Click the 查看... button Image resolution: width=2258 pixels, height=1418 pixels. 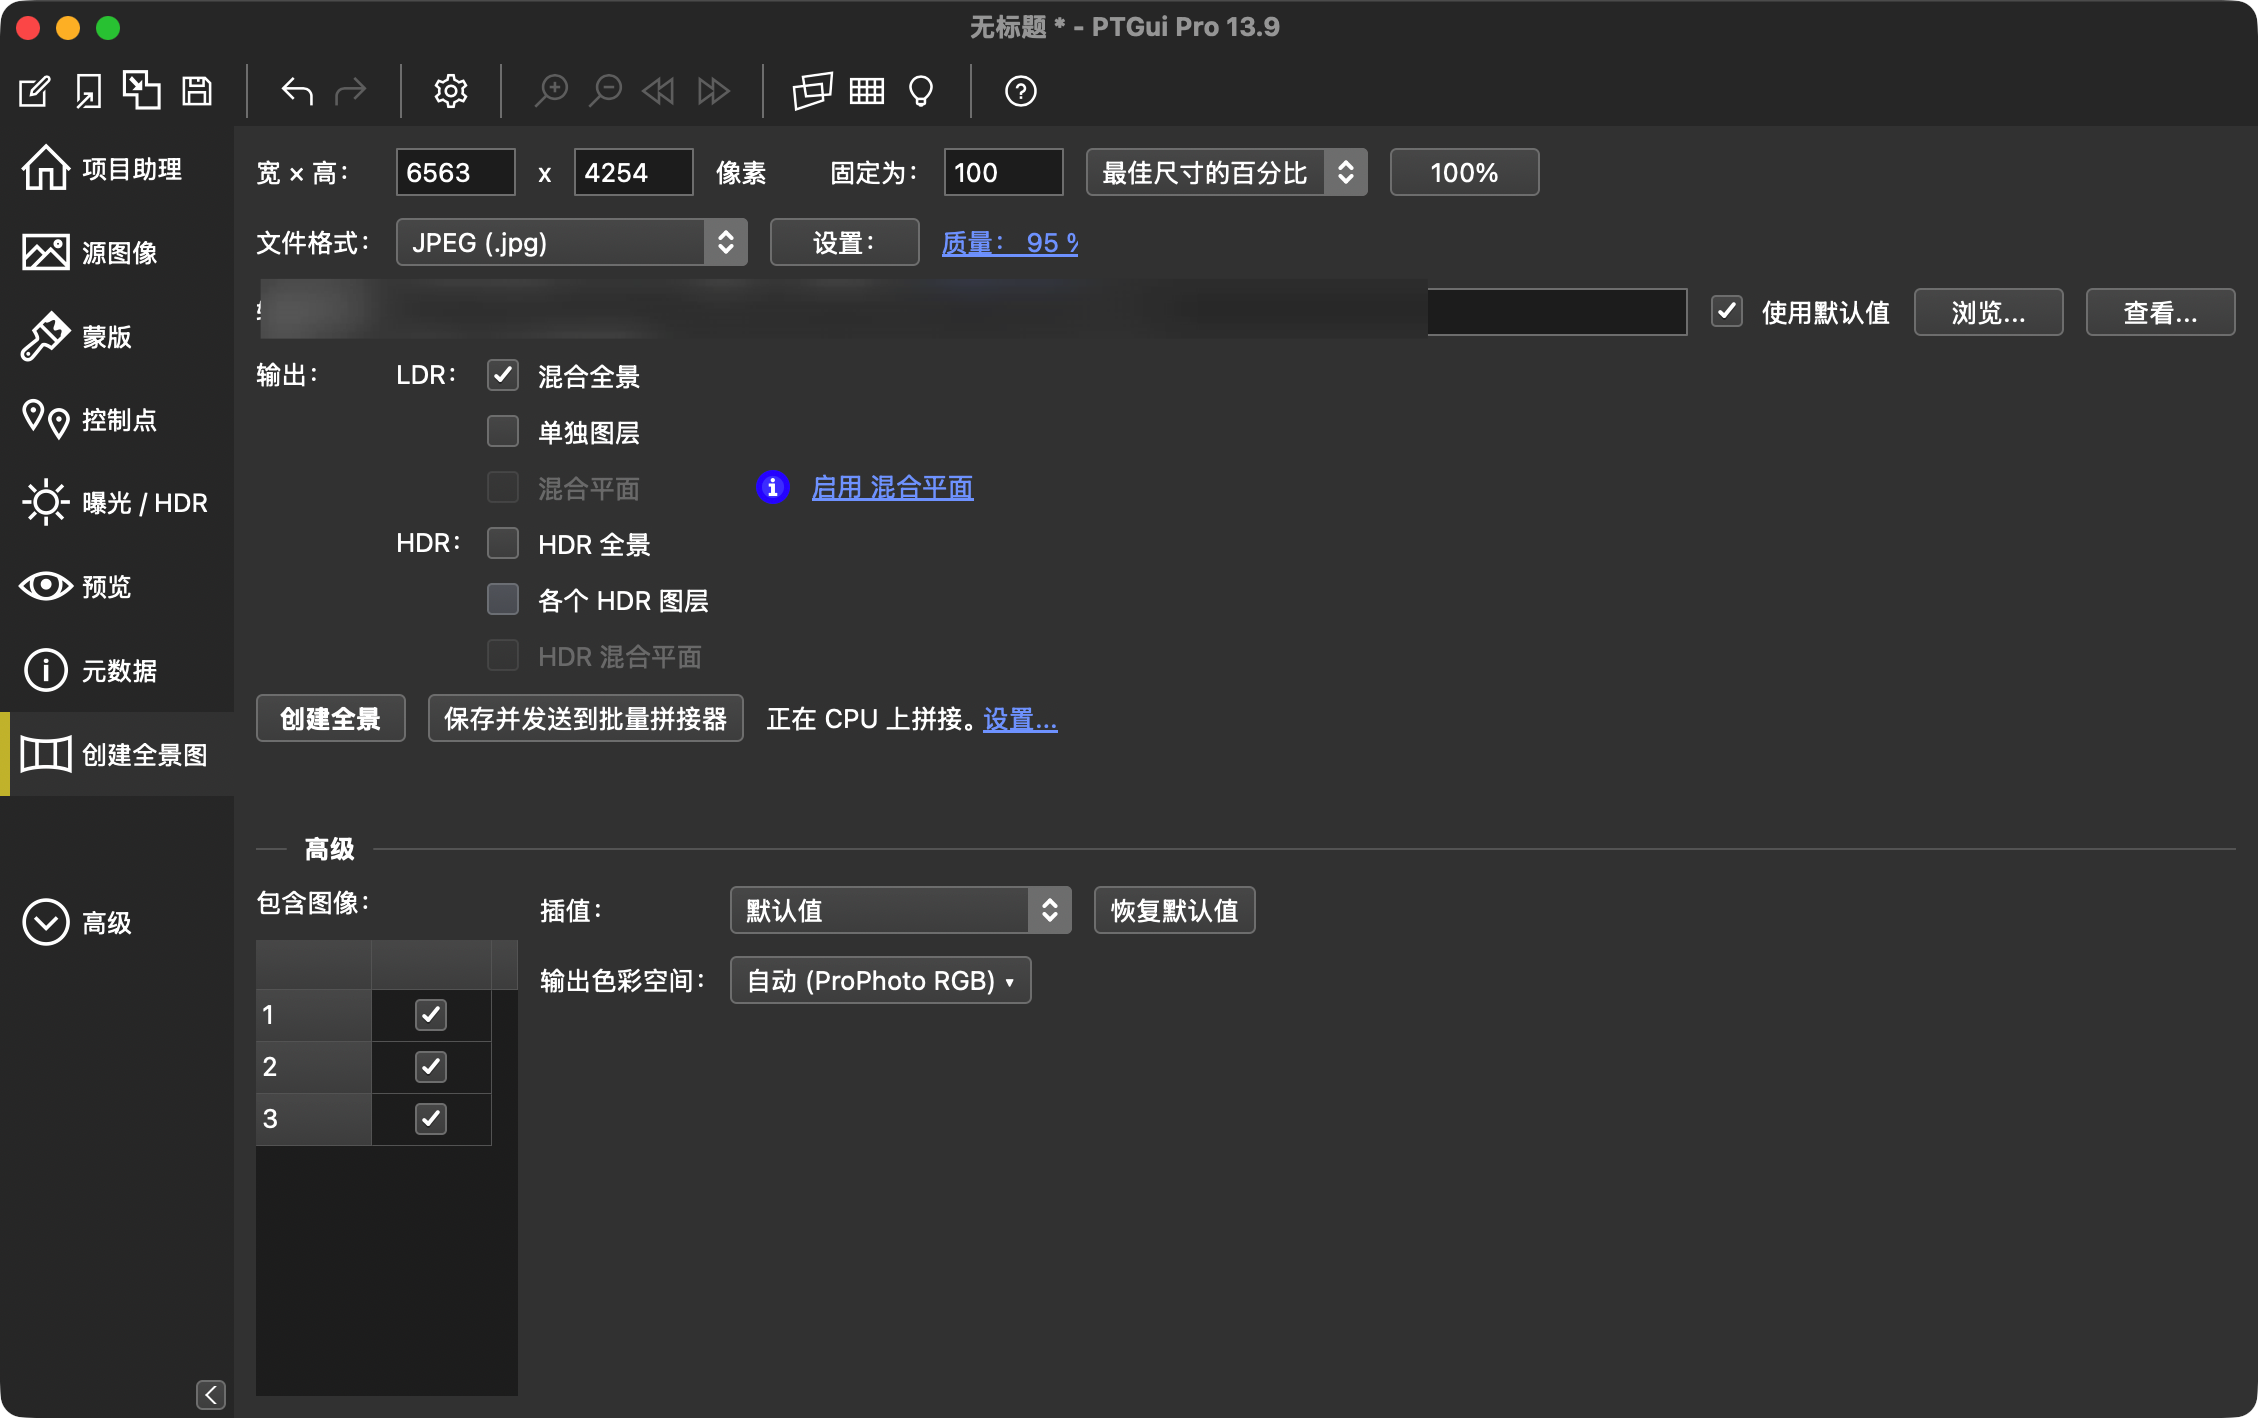click(2160, 312)
